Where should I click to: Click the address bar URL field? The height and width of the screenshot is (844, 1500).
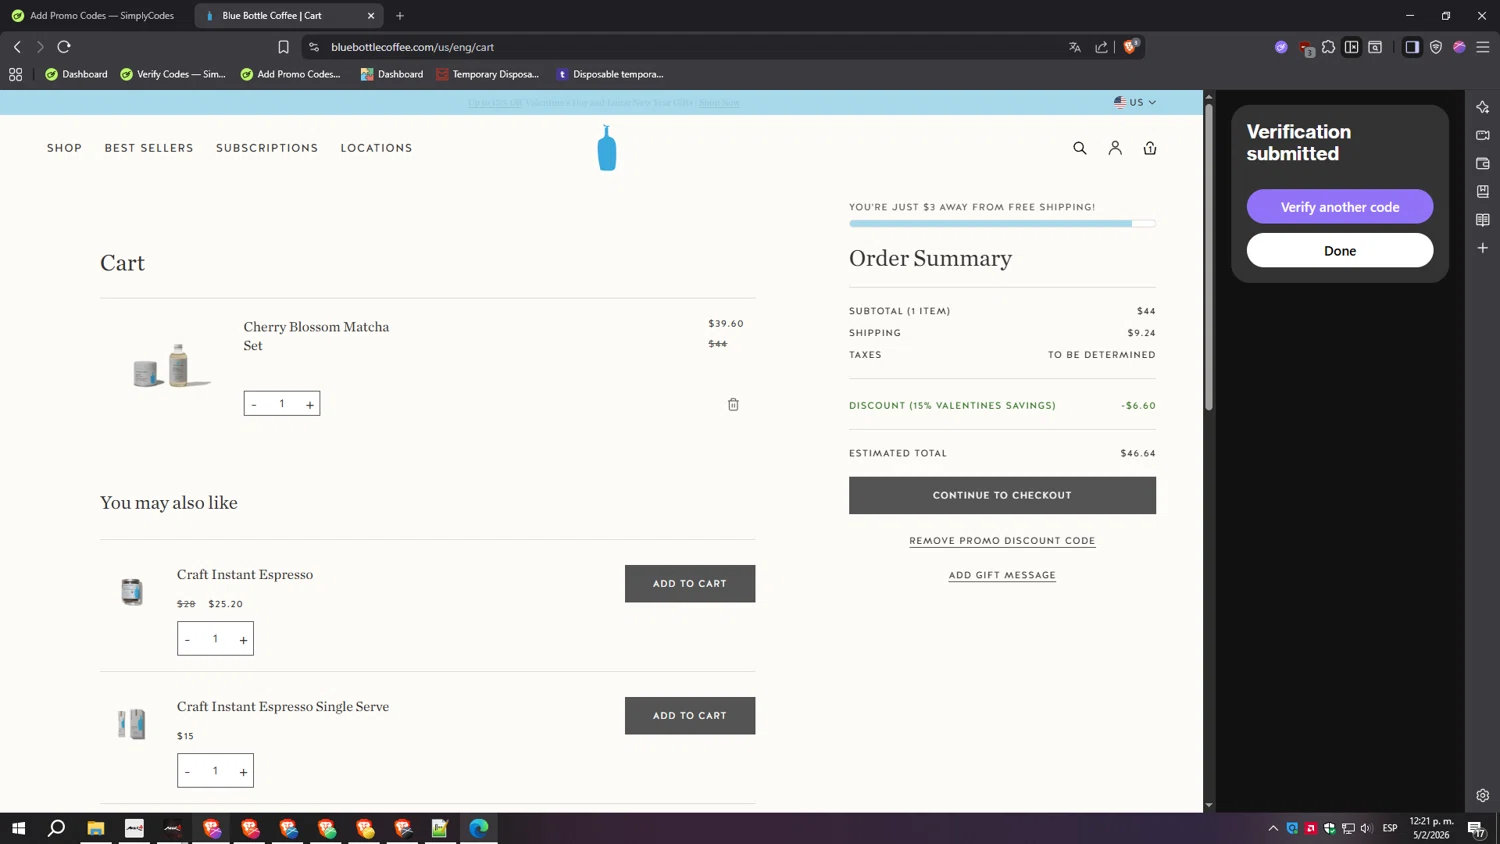pyautogui.click(x=690, y=47)
